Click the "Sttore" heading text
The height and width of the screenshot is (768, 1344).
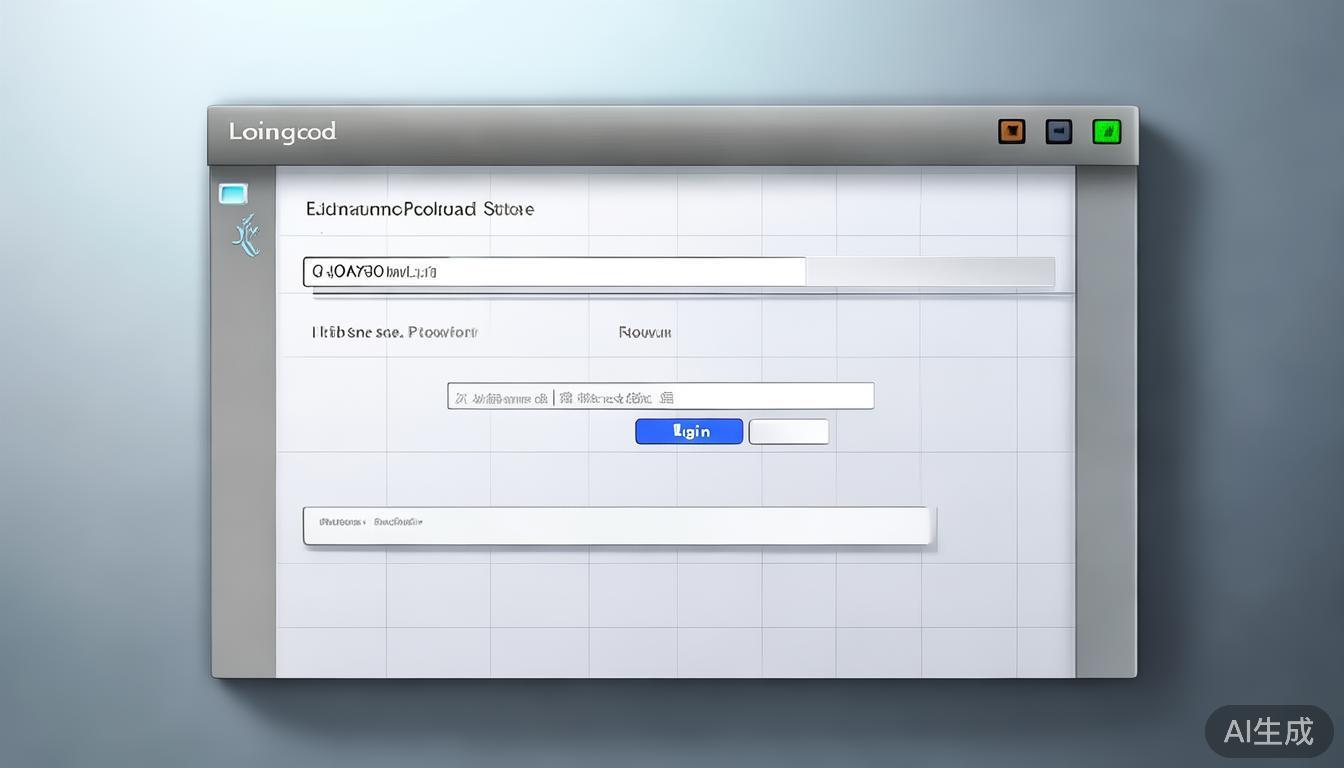click(508, 209)
